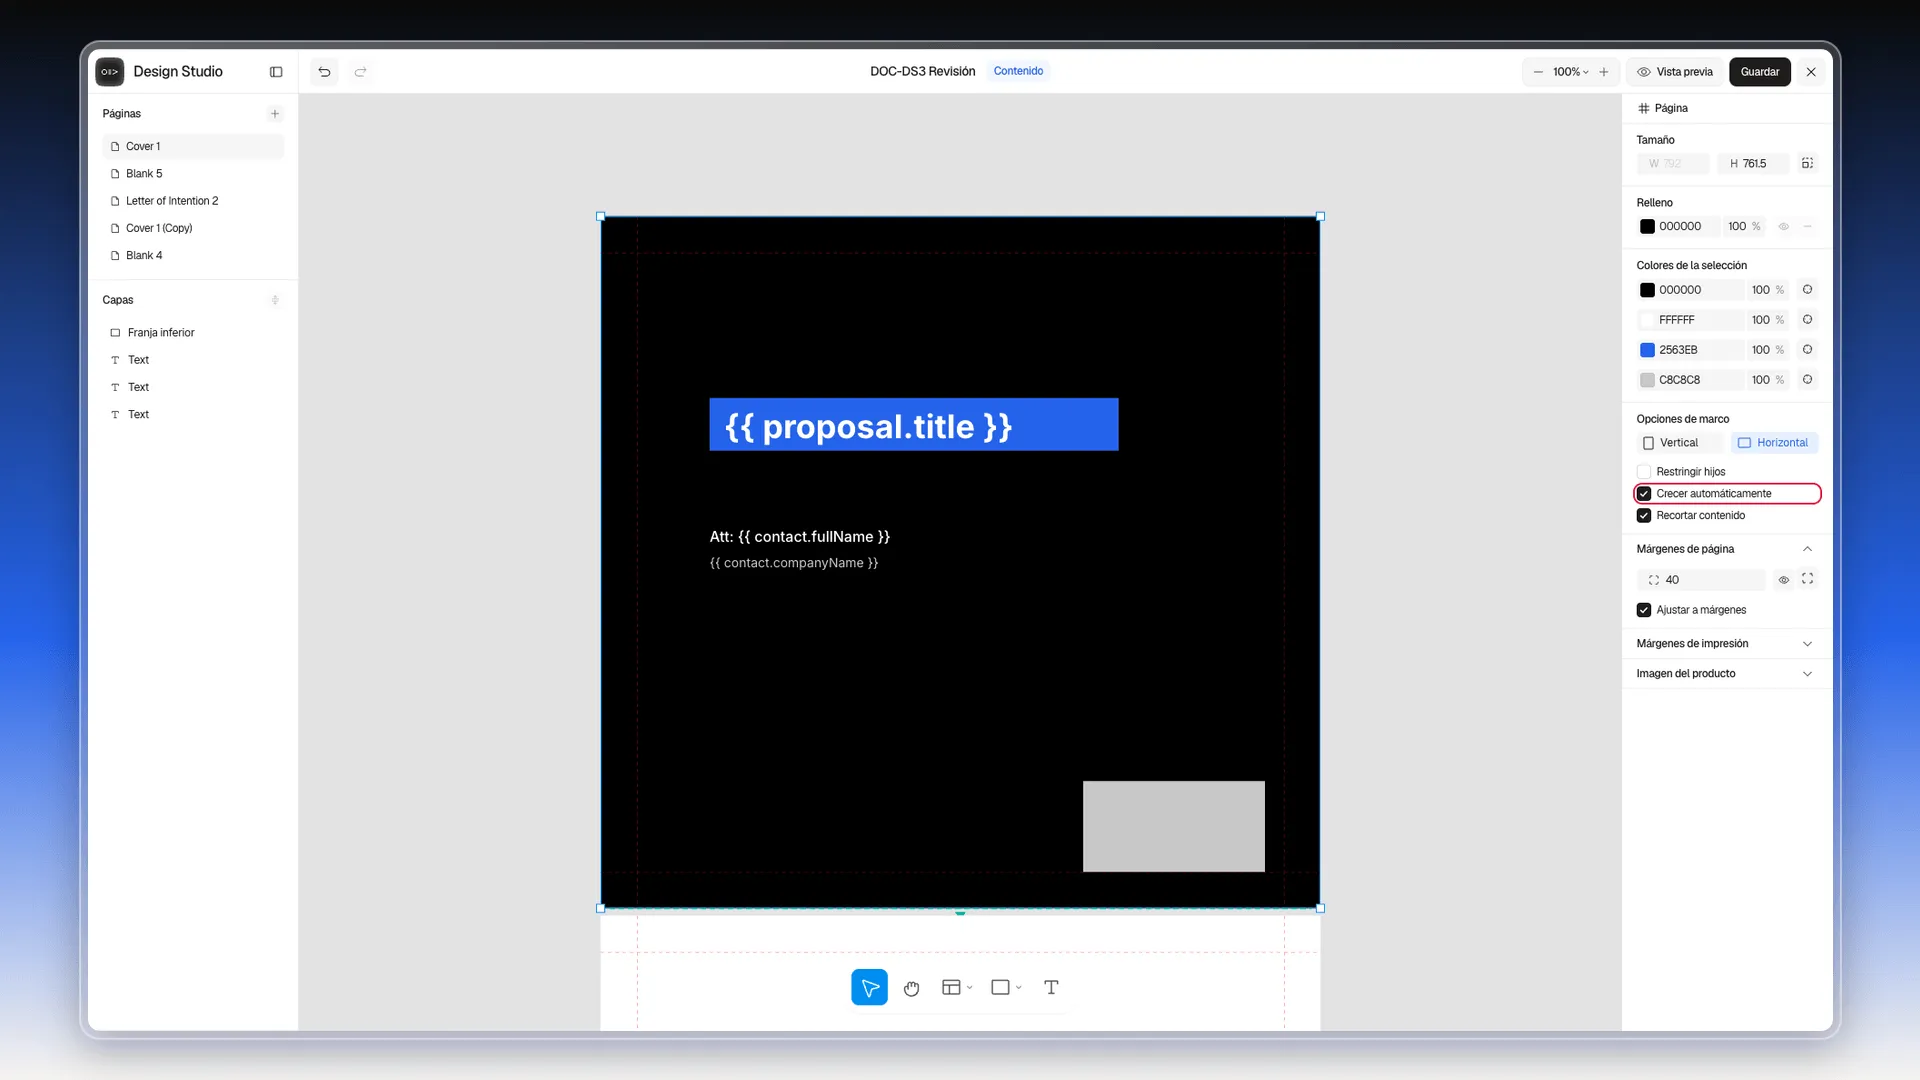
Task: Open Relleno 000000 color swatch
Action: (x=1647, y=227)
